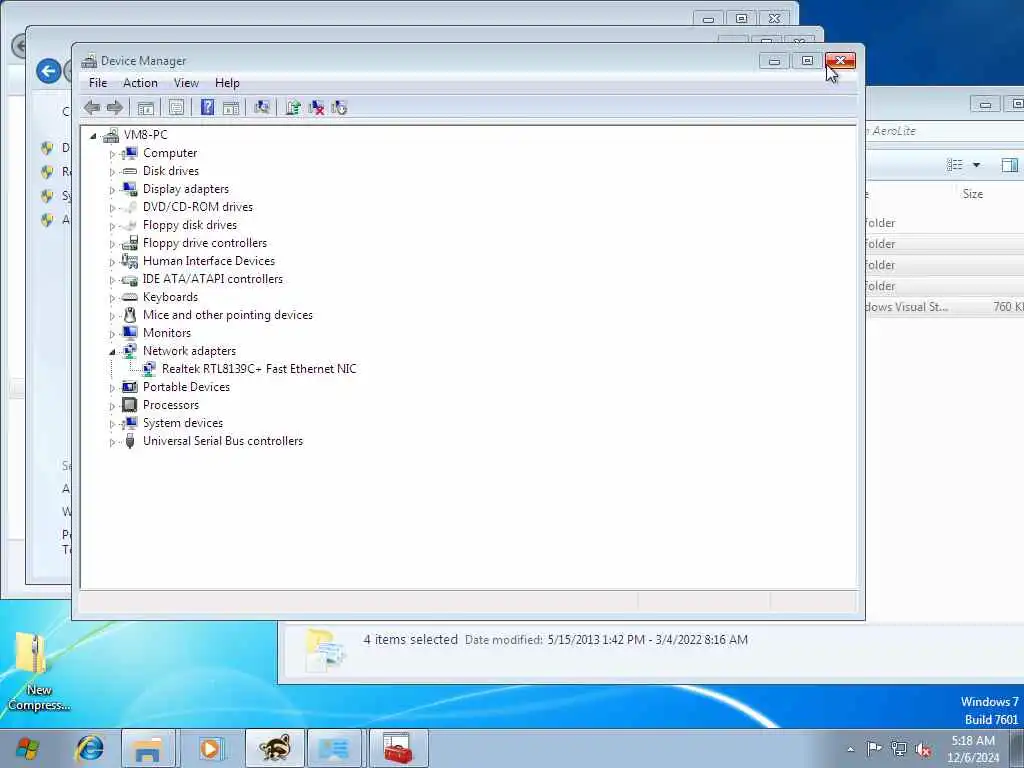The height and width of the screenshot is (768, 1024).
Task: Select the Disk drives label
Action: 171,171
